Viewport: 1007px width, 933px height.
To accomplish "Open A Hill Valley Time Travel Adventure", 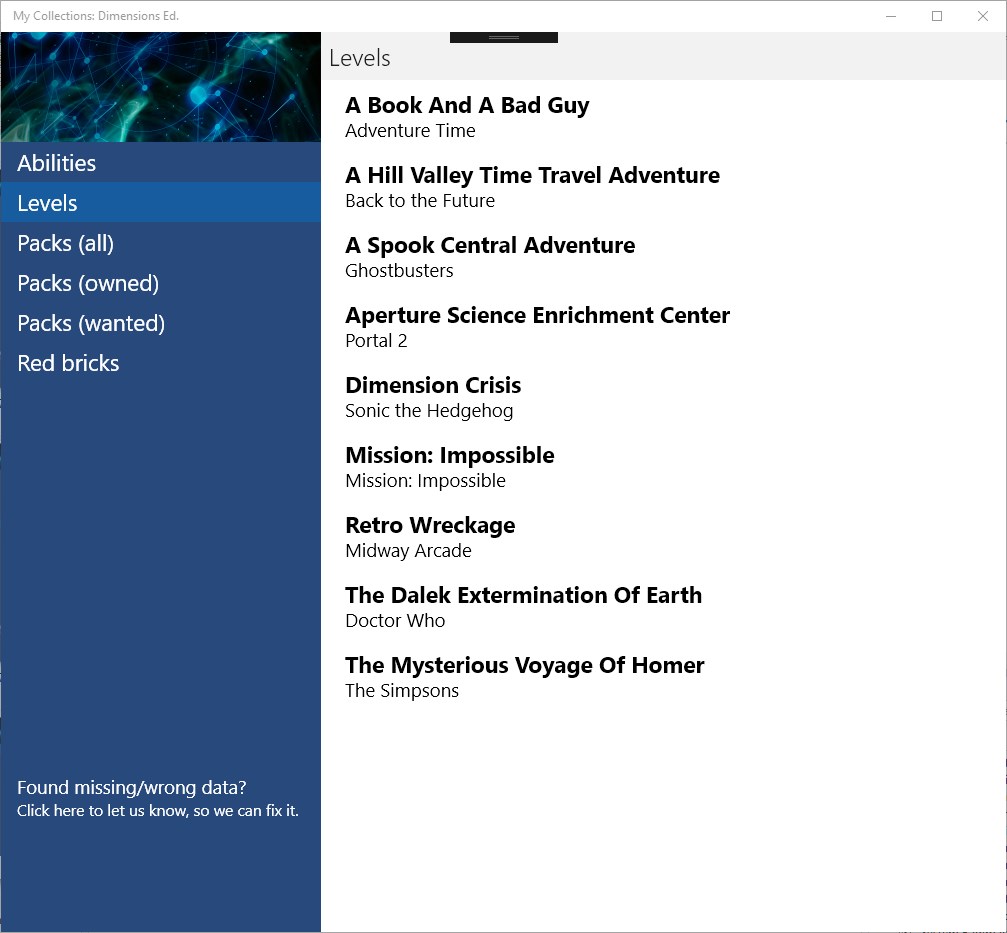I will [x=532, y=175].
